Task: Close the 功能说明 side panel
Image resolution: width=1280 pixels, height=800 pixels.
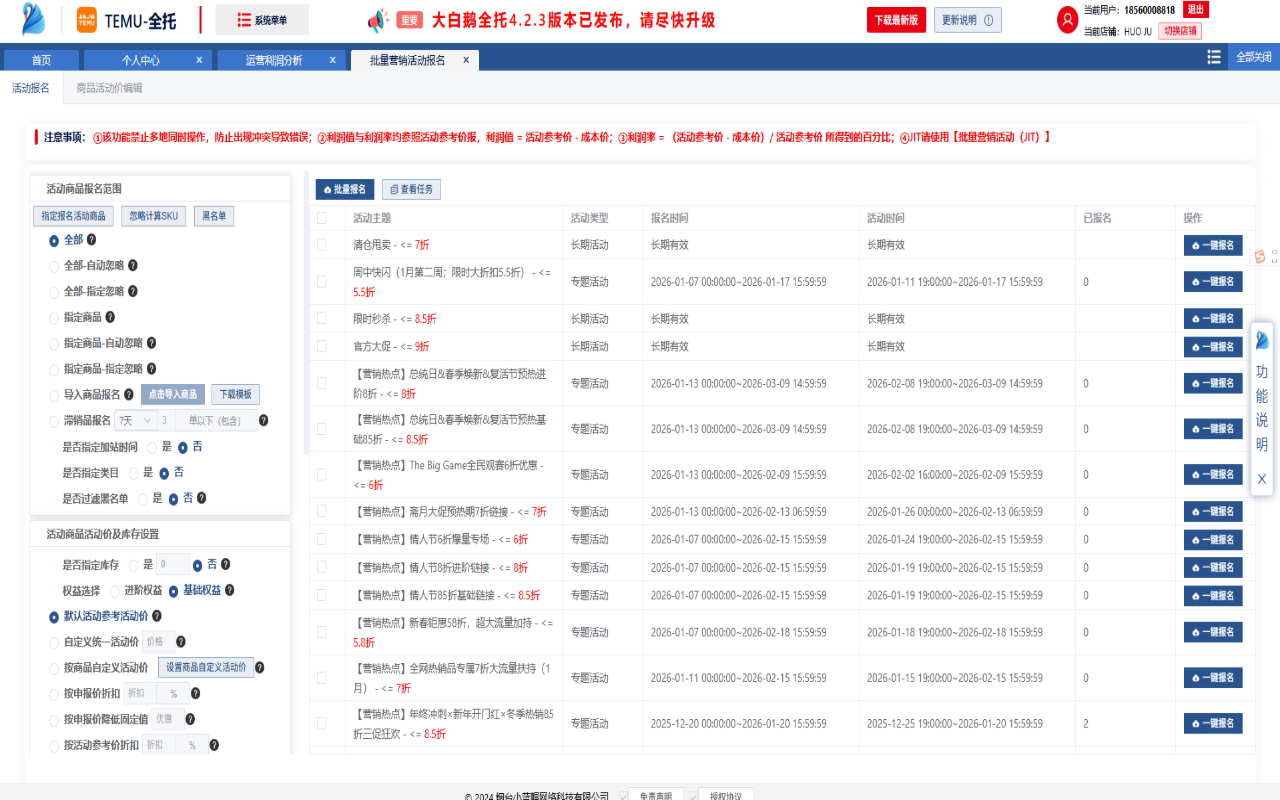Action: (1262, 479)
